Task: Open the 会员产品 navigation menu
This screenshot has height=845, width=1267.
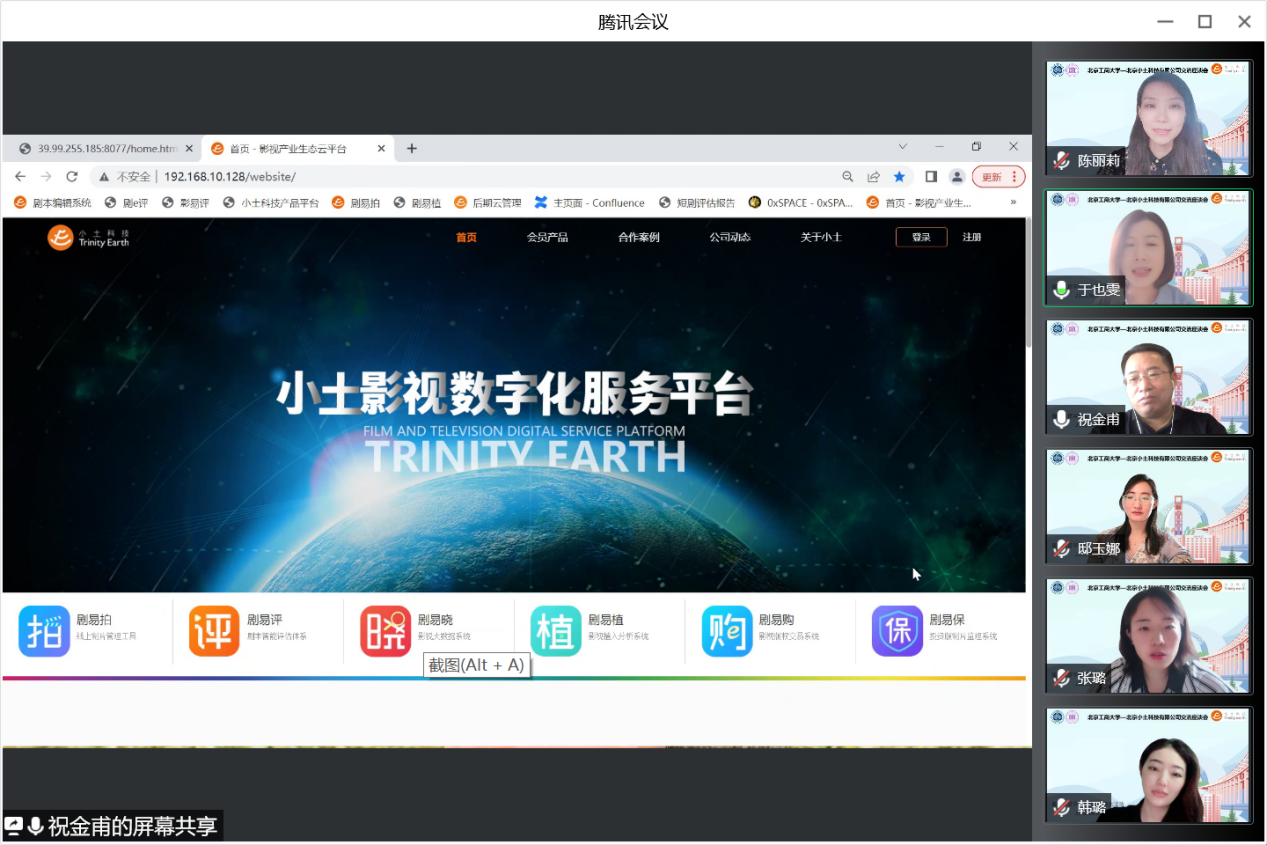Action: pyautogui.click(x=547, y=237)
